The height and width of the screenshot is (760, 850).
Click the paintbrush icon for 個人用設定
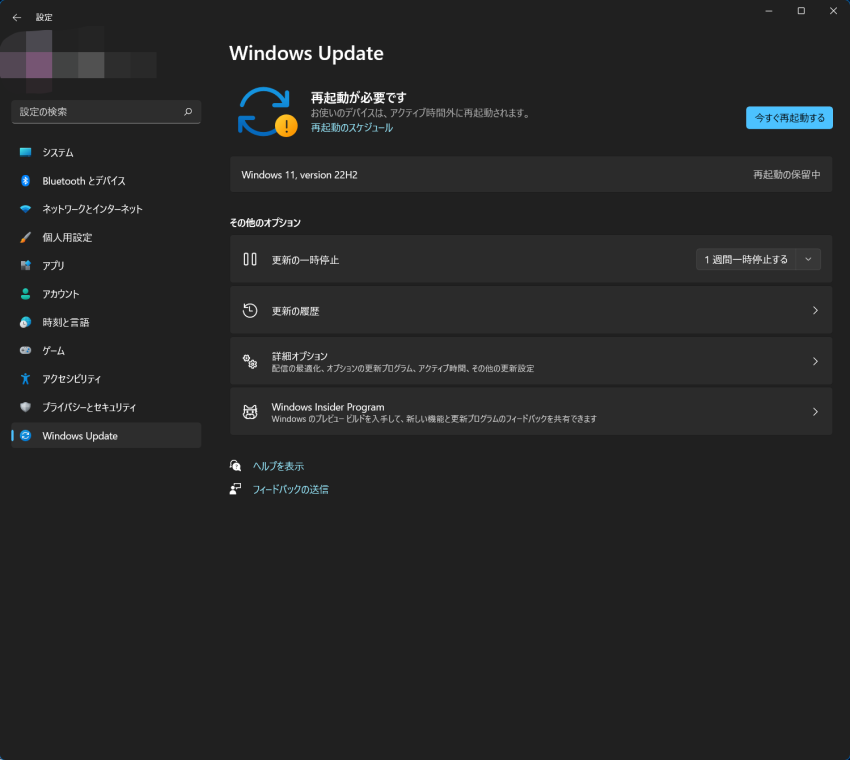pyautogui.click(x=25, y=237)
